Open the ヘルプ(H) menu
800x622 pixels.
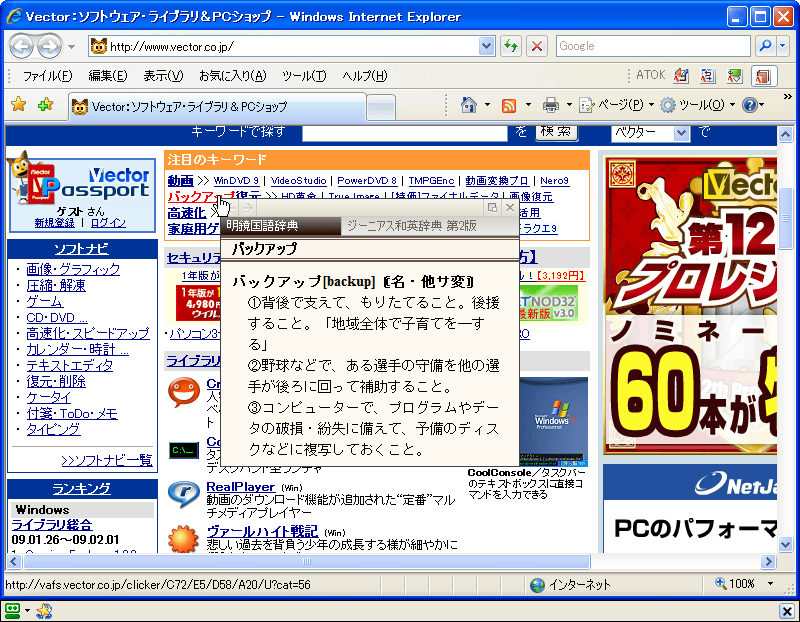365,76
